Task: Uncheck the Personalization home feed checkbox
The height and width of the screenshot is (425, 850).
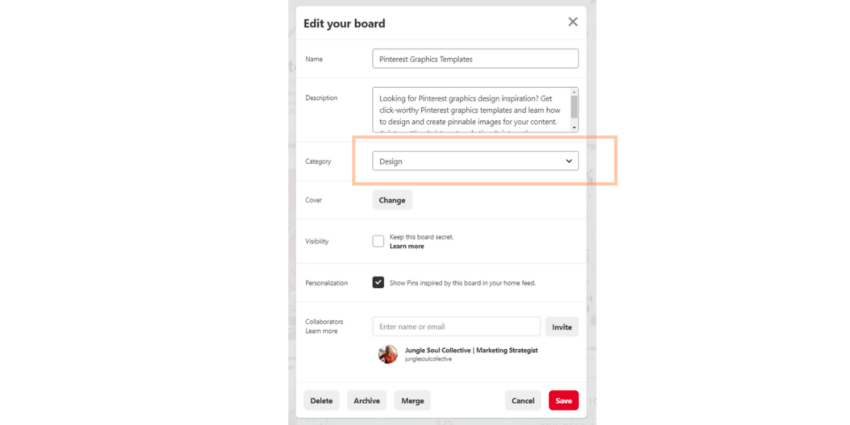Action: click(378, 283)
